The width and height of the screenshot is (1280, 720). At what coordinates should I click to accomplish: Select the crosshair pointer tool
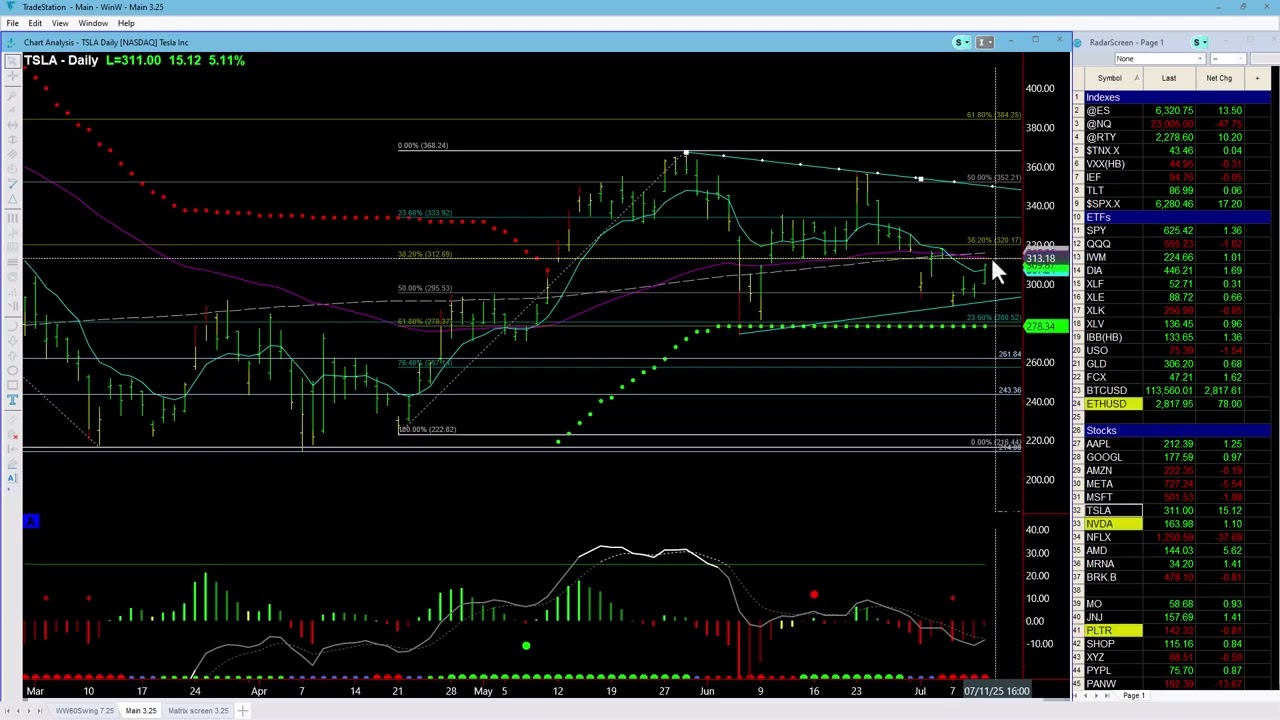12,75
